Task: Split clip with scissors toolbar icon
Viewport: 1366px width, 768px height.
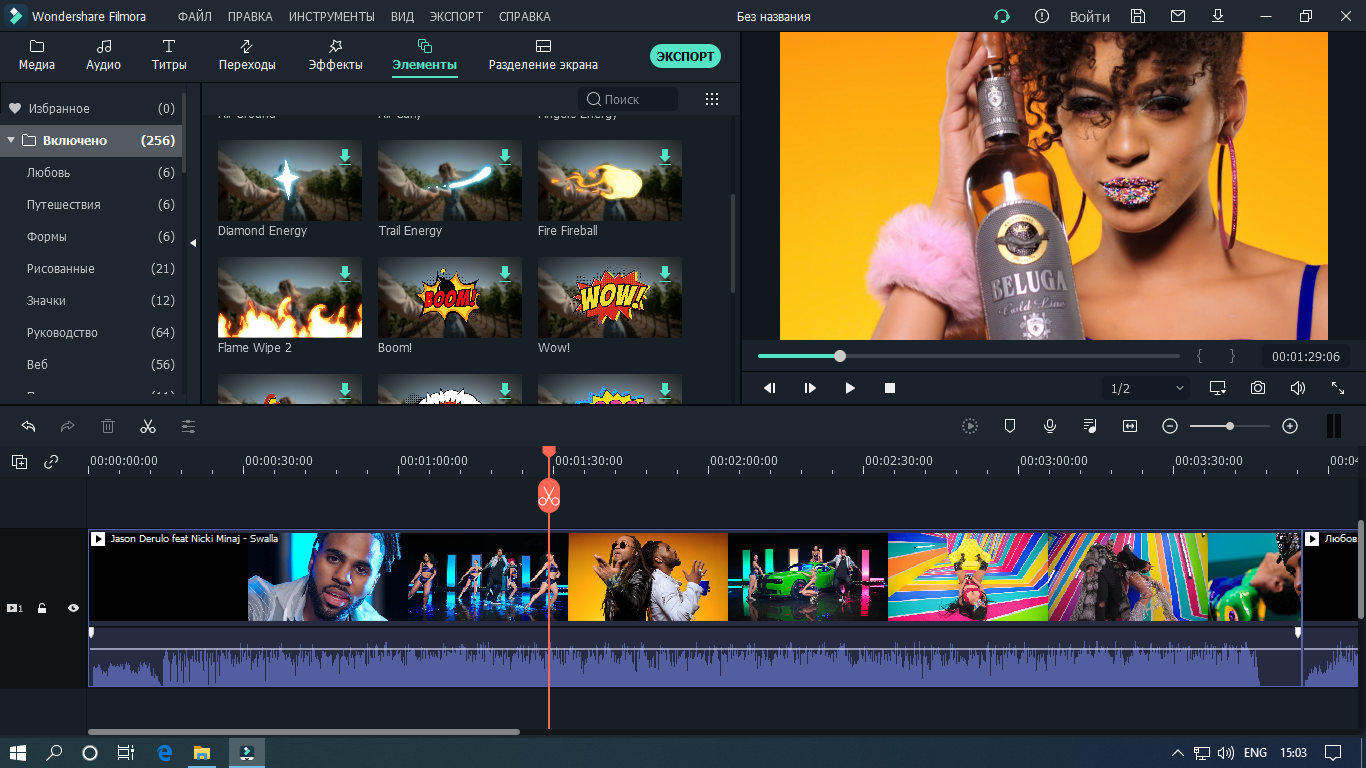Action: (148, 426)
